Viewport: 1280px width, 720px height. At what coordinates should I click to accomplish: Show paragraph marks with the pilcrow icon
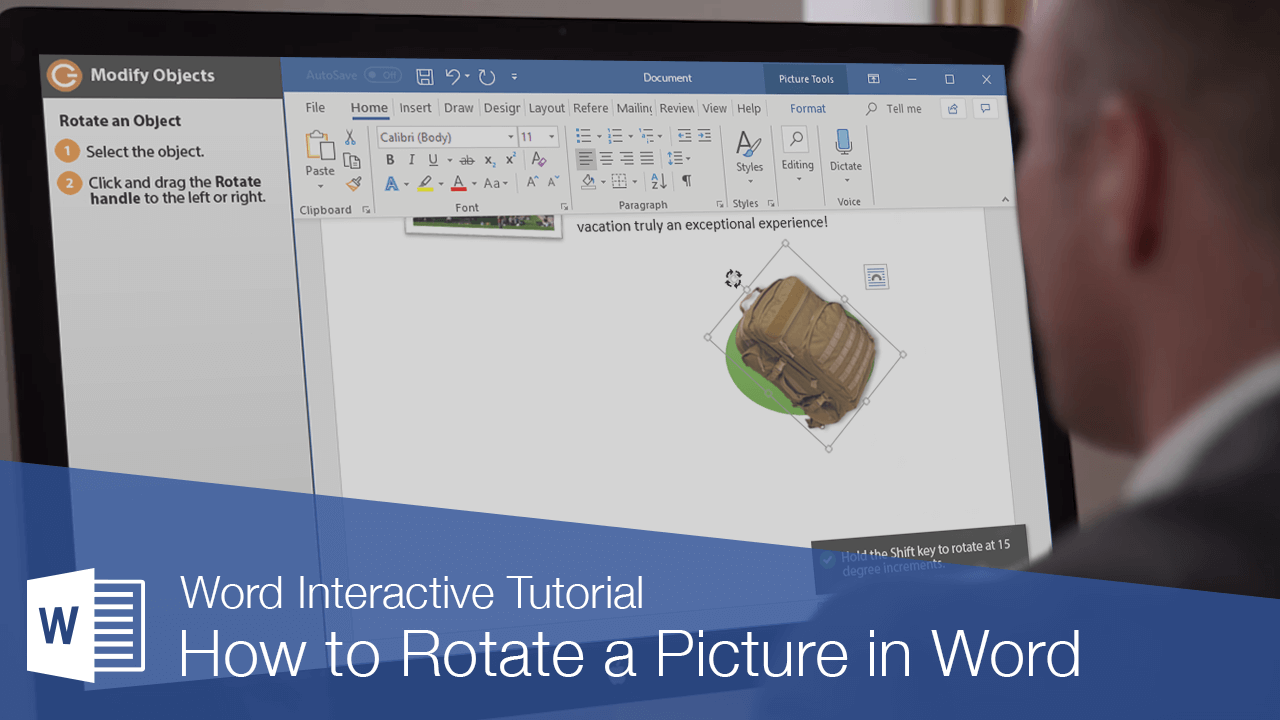[687, 181]
